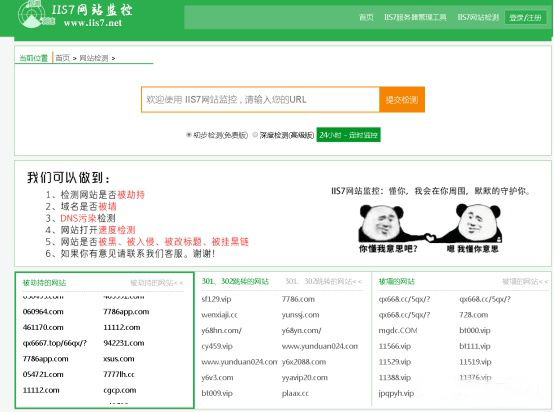Open 060964.com in hijacked list
Viewport: 554px width, 412px height.
coord(43,312)
